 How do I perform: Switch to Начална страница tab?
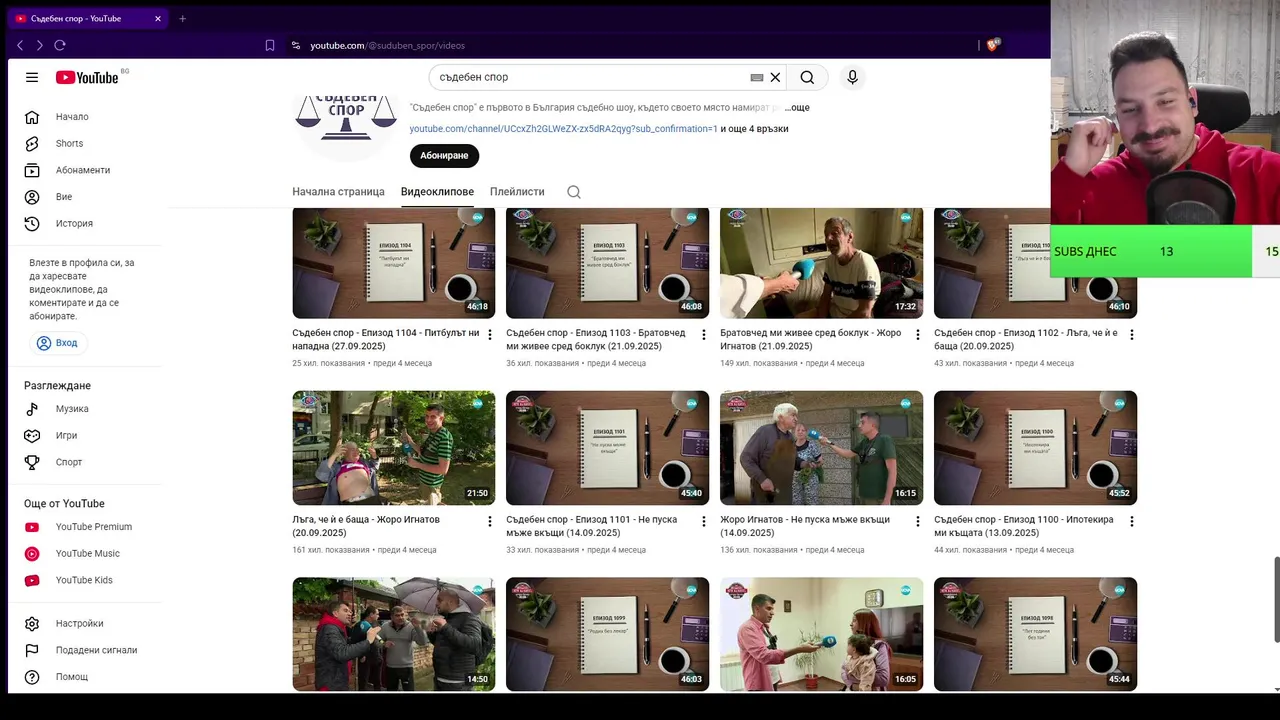pos(338,192)
